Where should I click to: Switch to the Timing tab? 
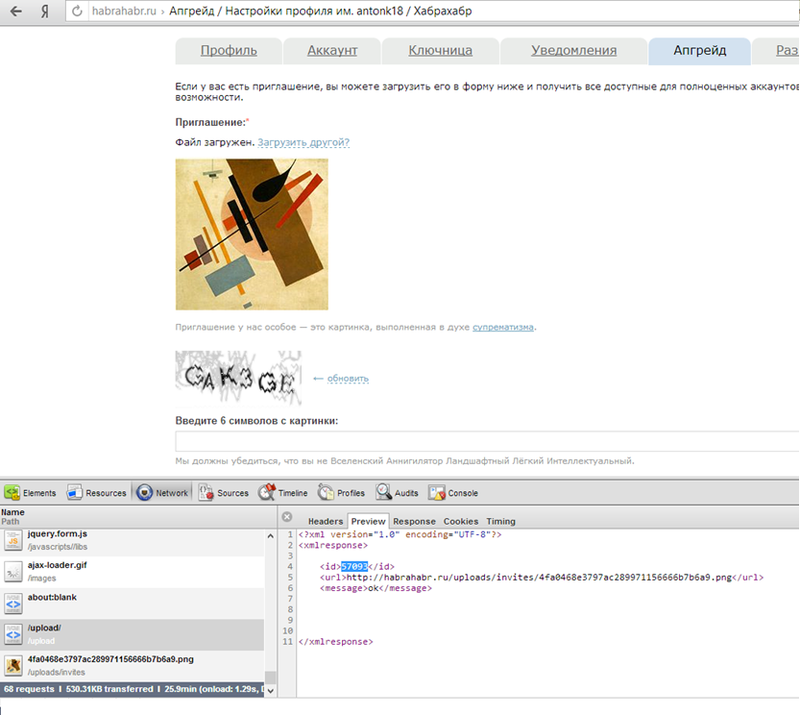click(501, 521)
